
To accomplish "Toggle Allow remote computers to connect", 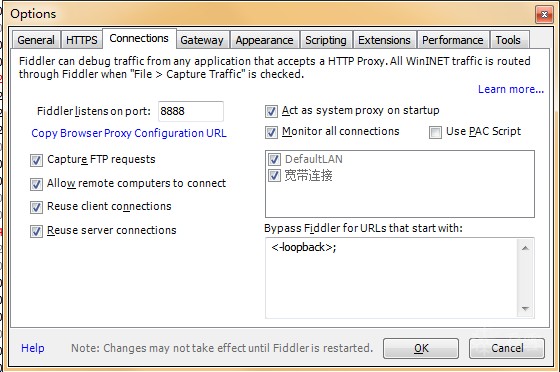I will point(36,184).
